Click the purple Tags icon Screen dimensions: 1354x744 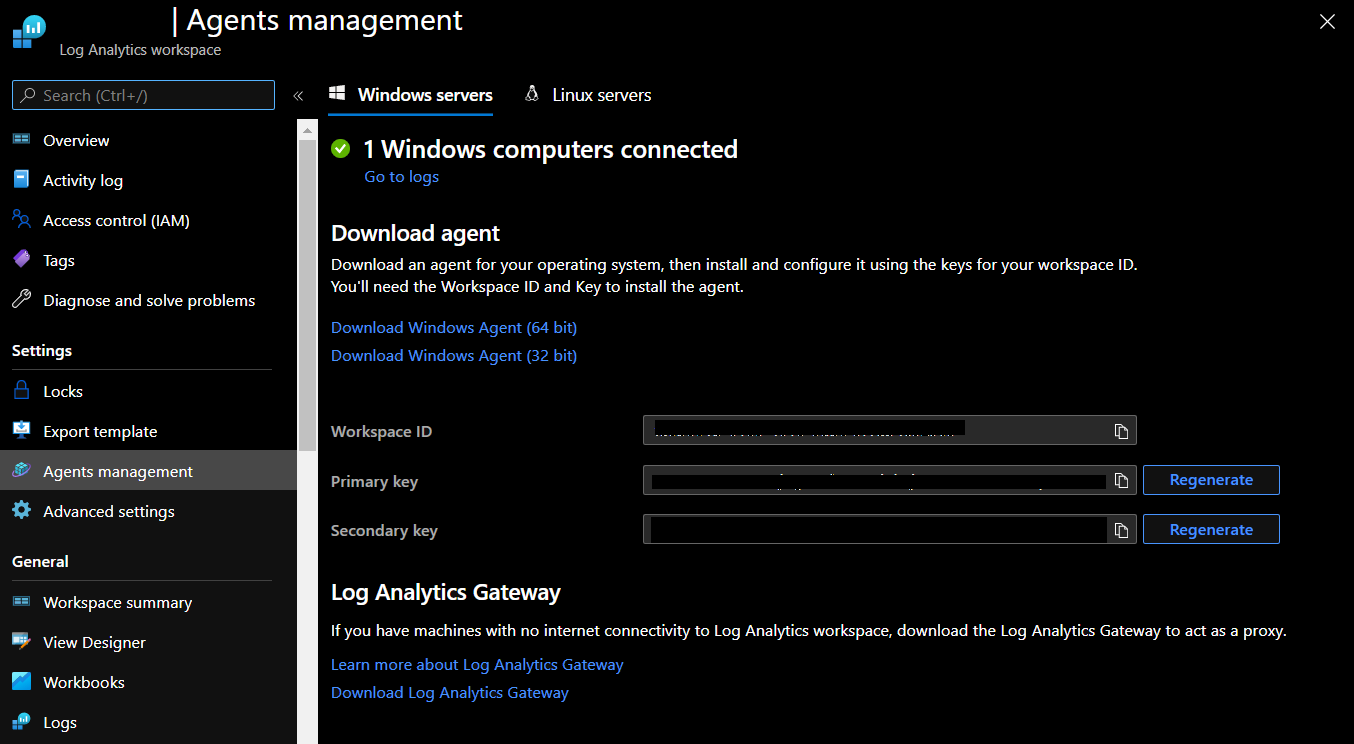pos(22,260)
